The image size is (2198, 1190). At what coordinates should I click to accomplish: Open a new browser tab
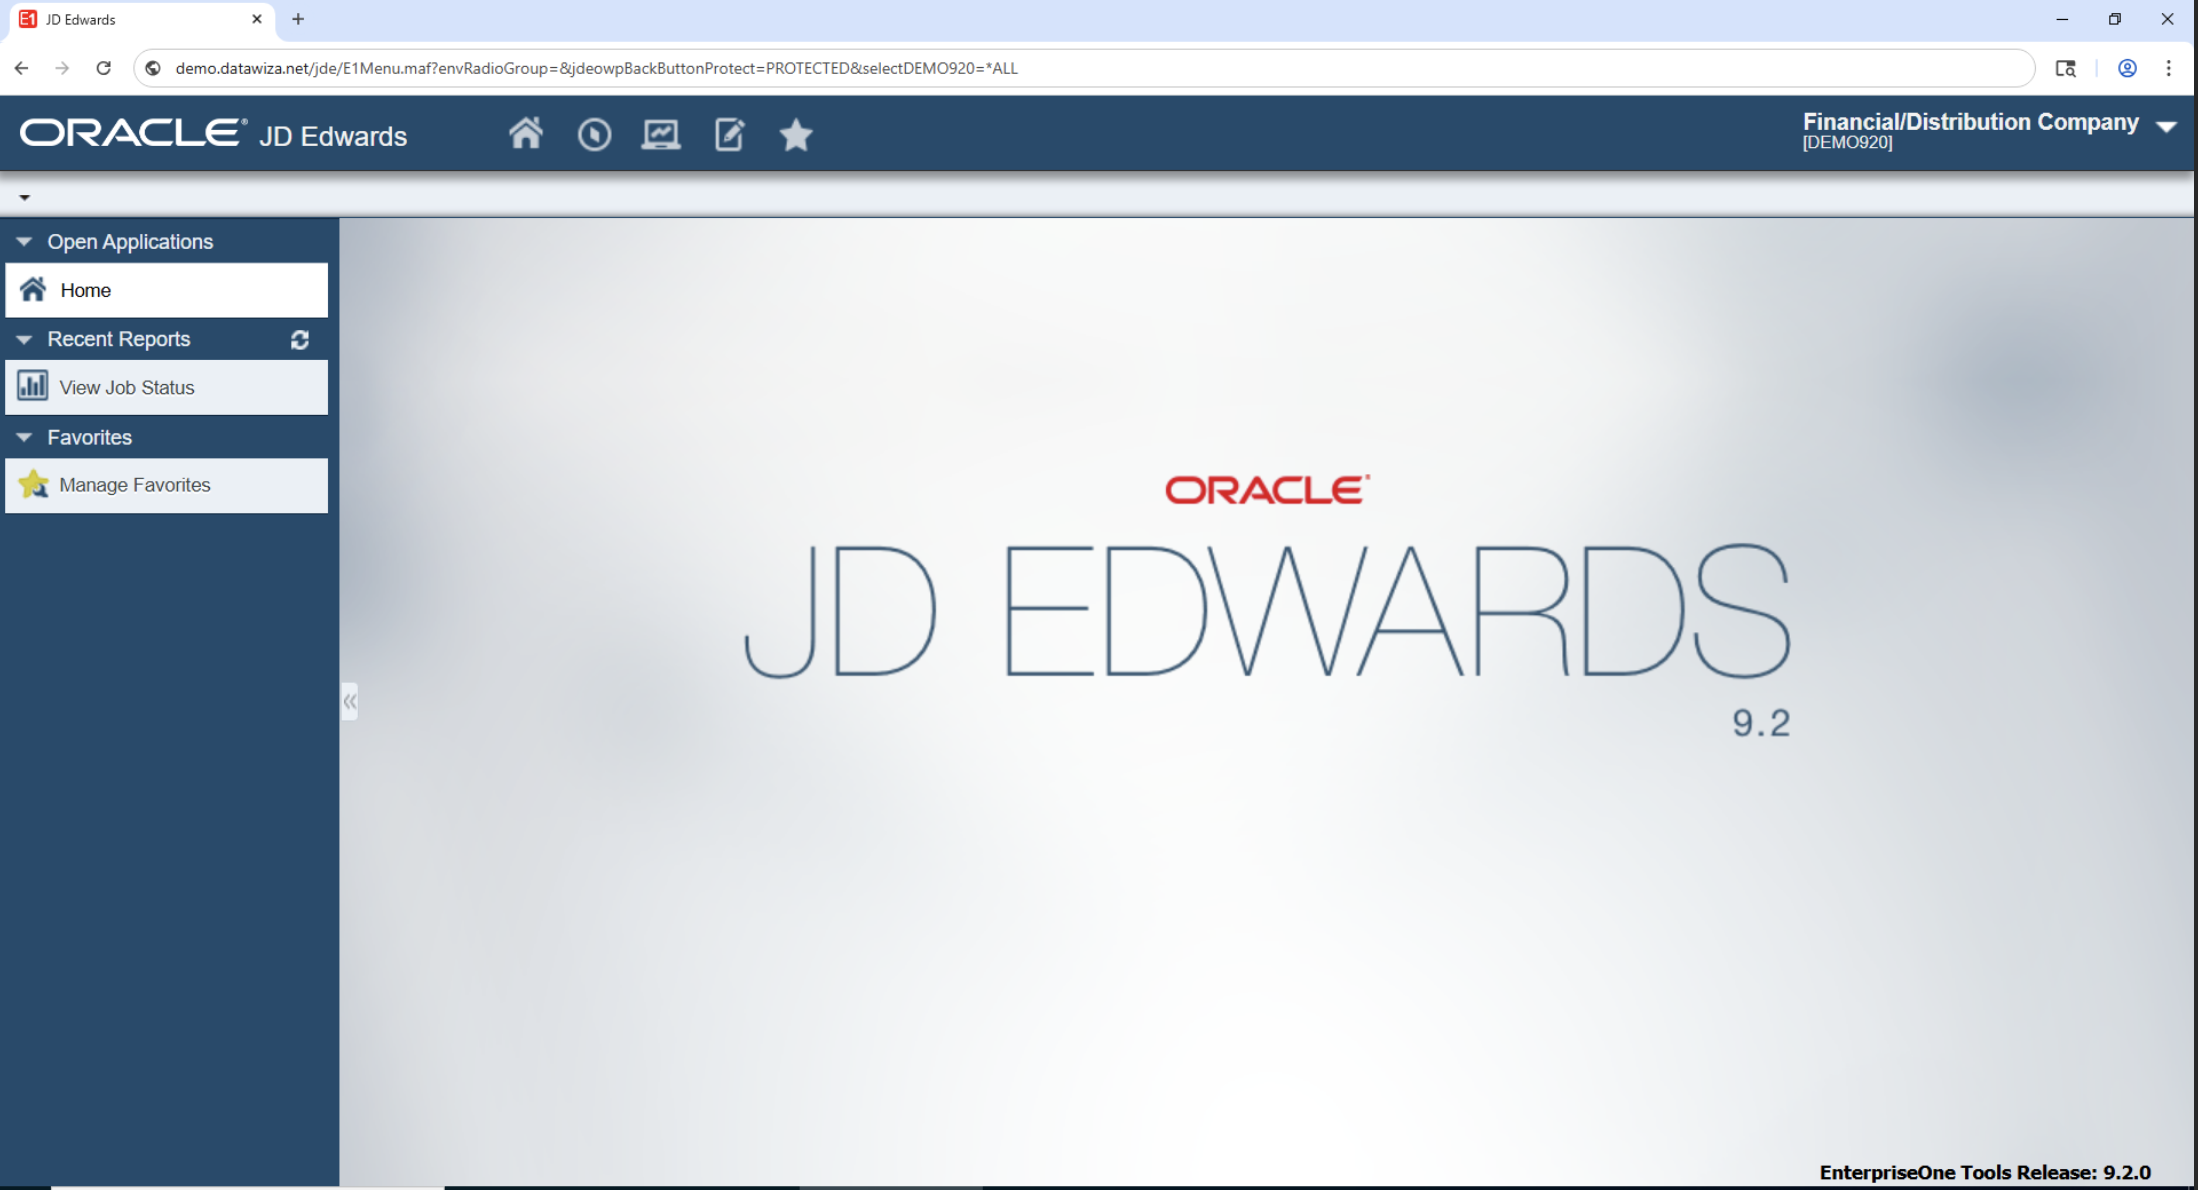[298, 19]
